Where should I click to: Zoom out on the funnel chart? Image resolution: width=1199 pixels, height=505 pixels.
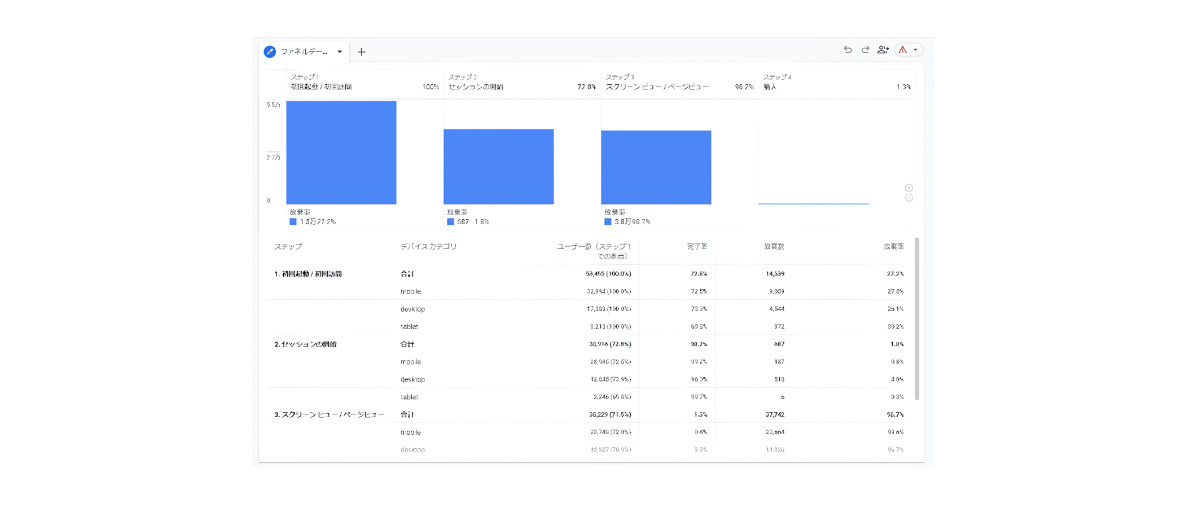908,198
